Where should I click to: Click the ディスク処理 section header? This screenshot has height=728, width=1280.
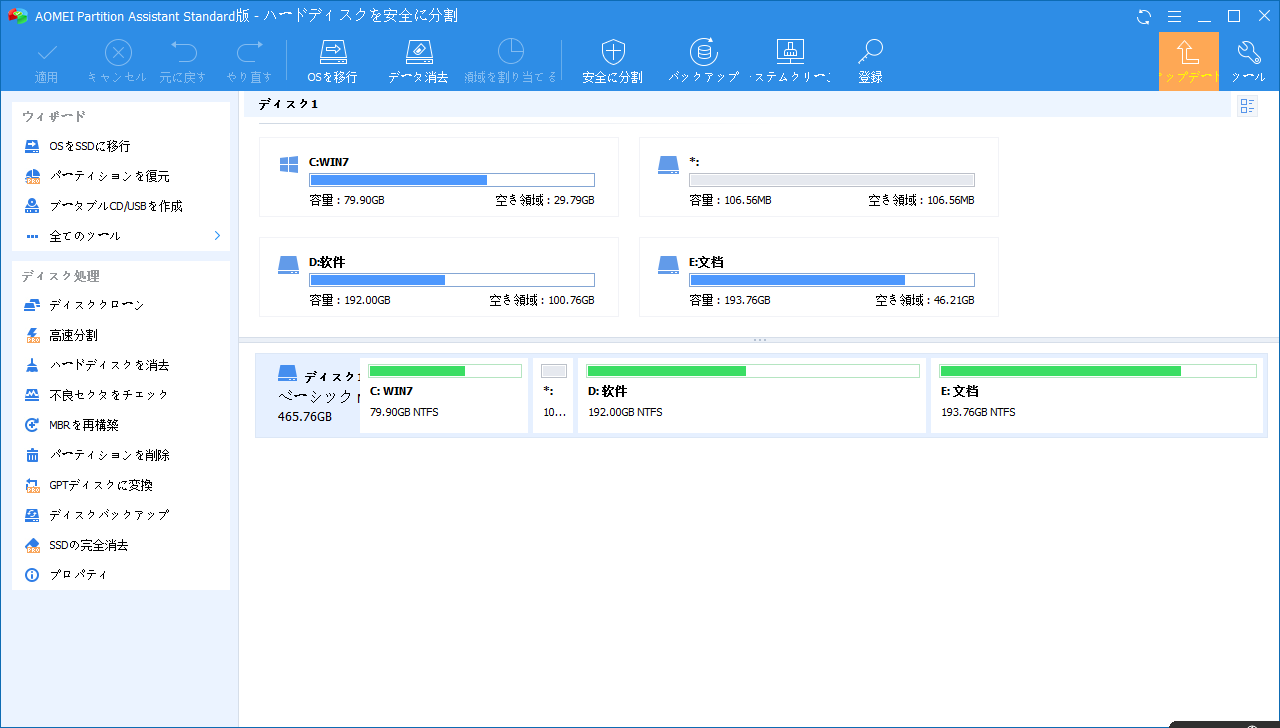click(61, 276)
